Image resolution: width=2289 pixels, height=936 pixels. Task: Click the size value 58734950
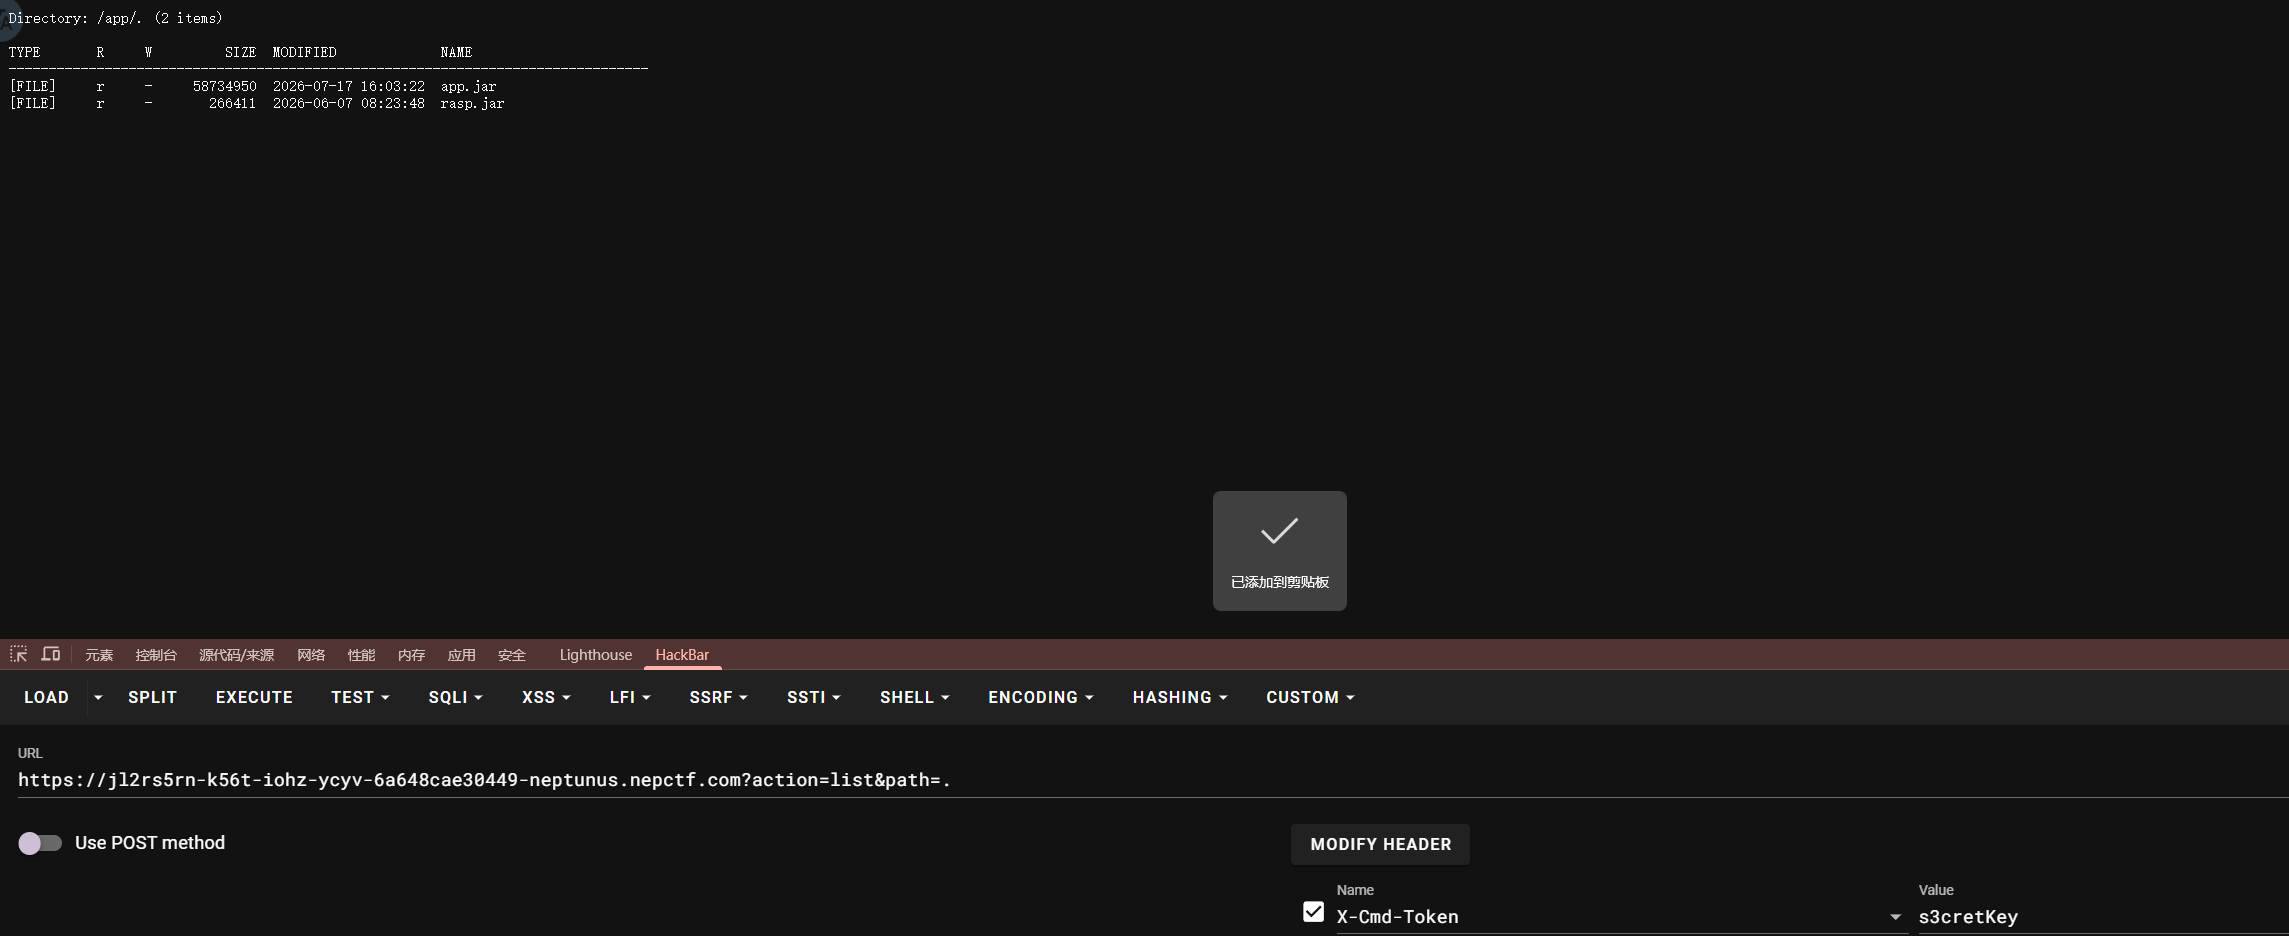tap(224, 87)
